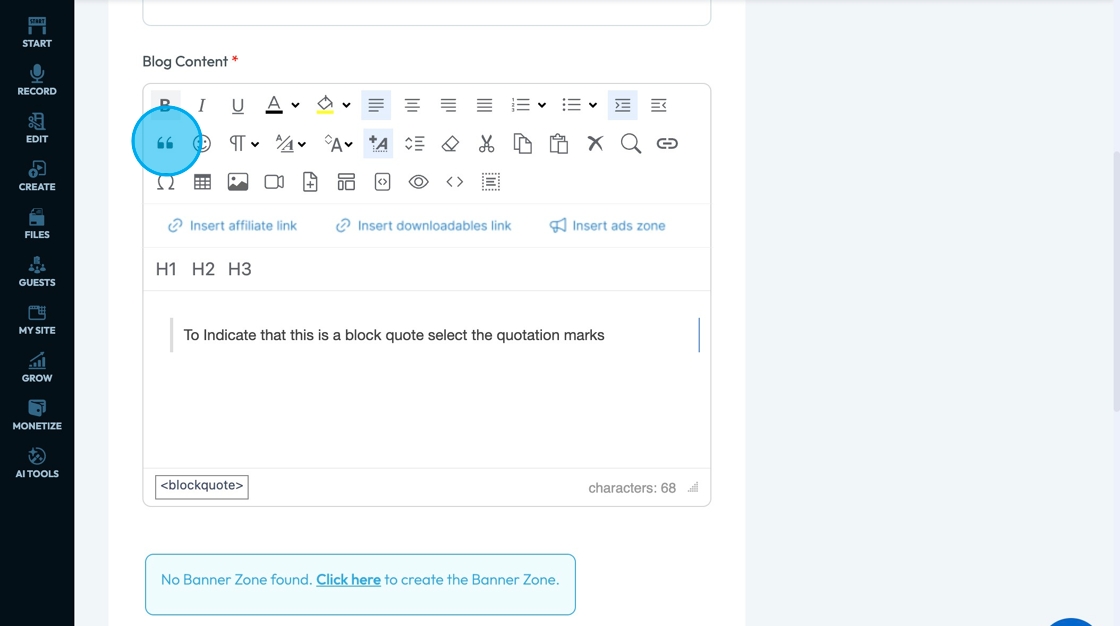Toggle show blocks outline
This screenshot has width=1120, height=626.
pyautogui.click(x=491, y=182)
